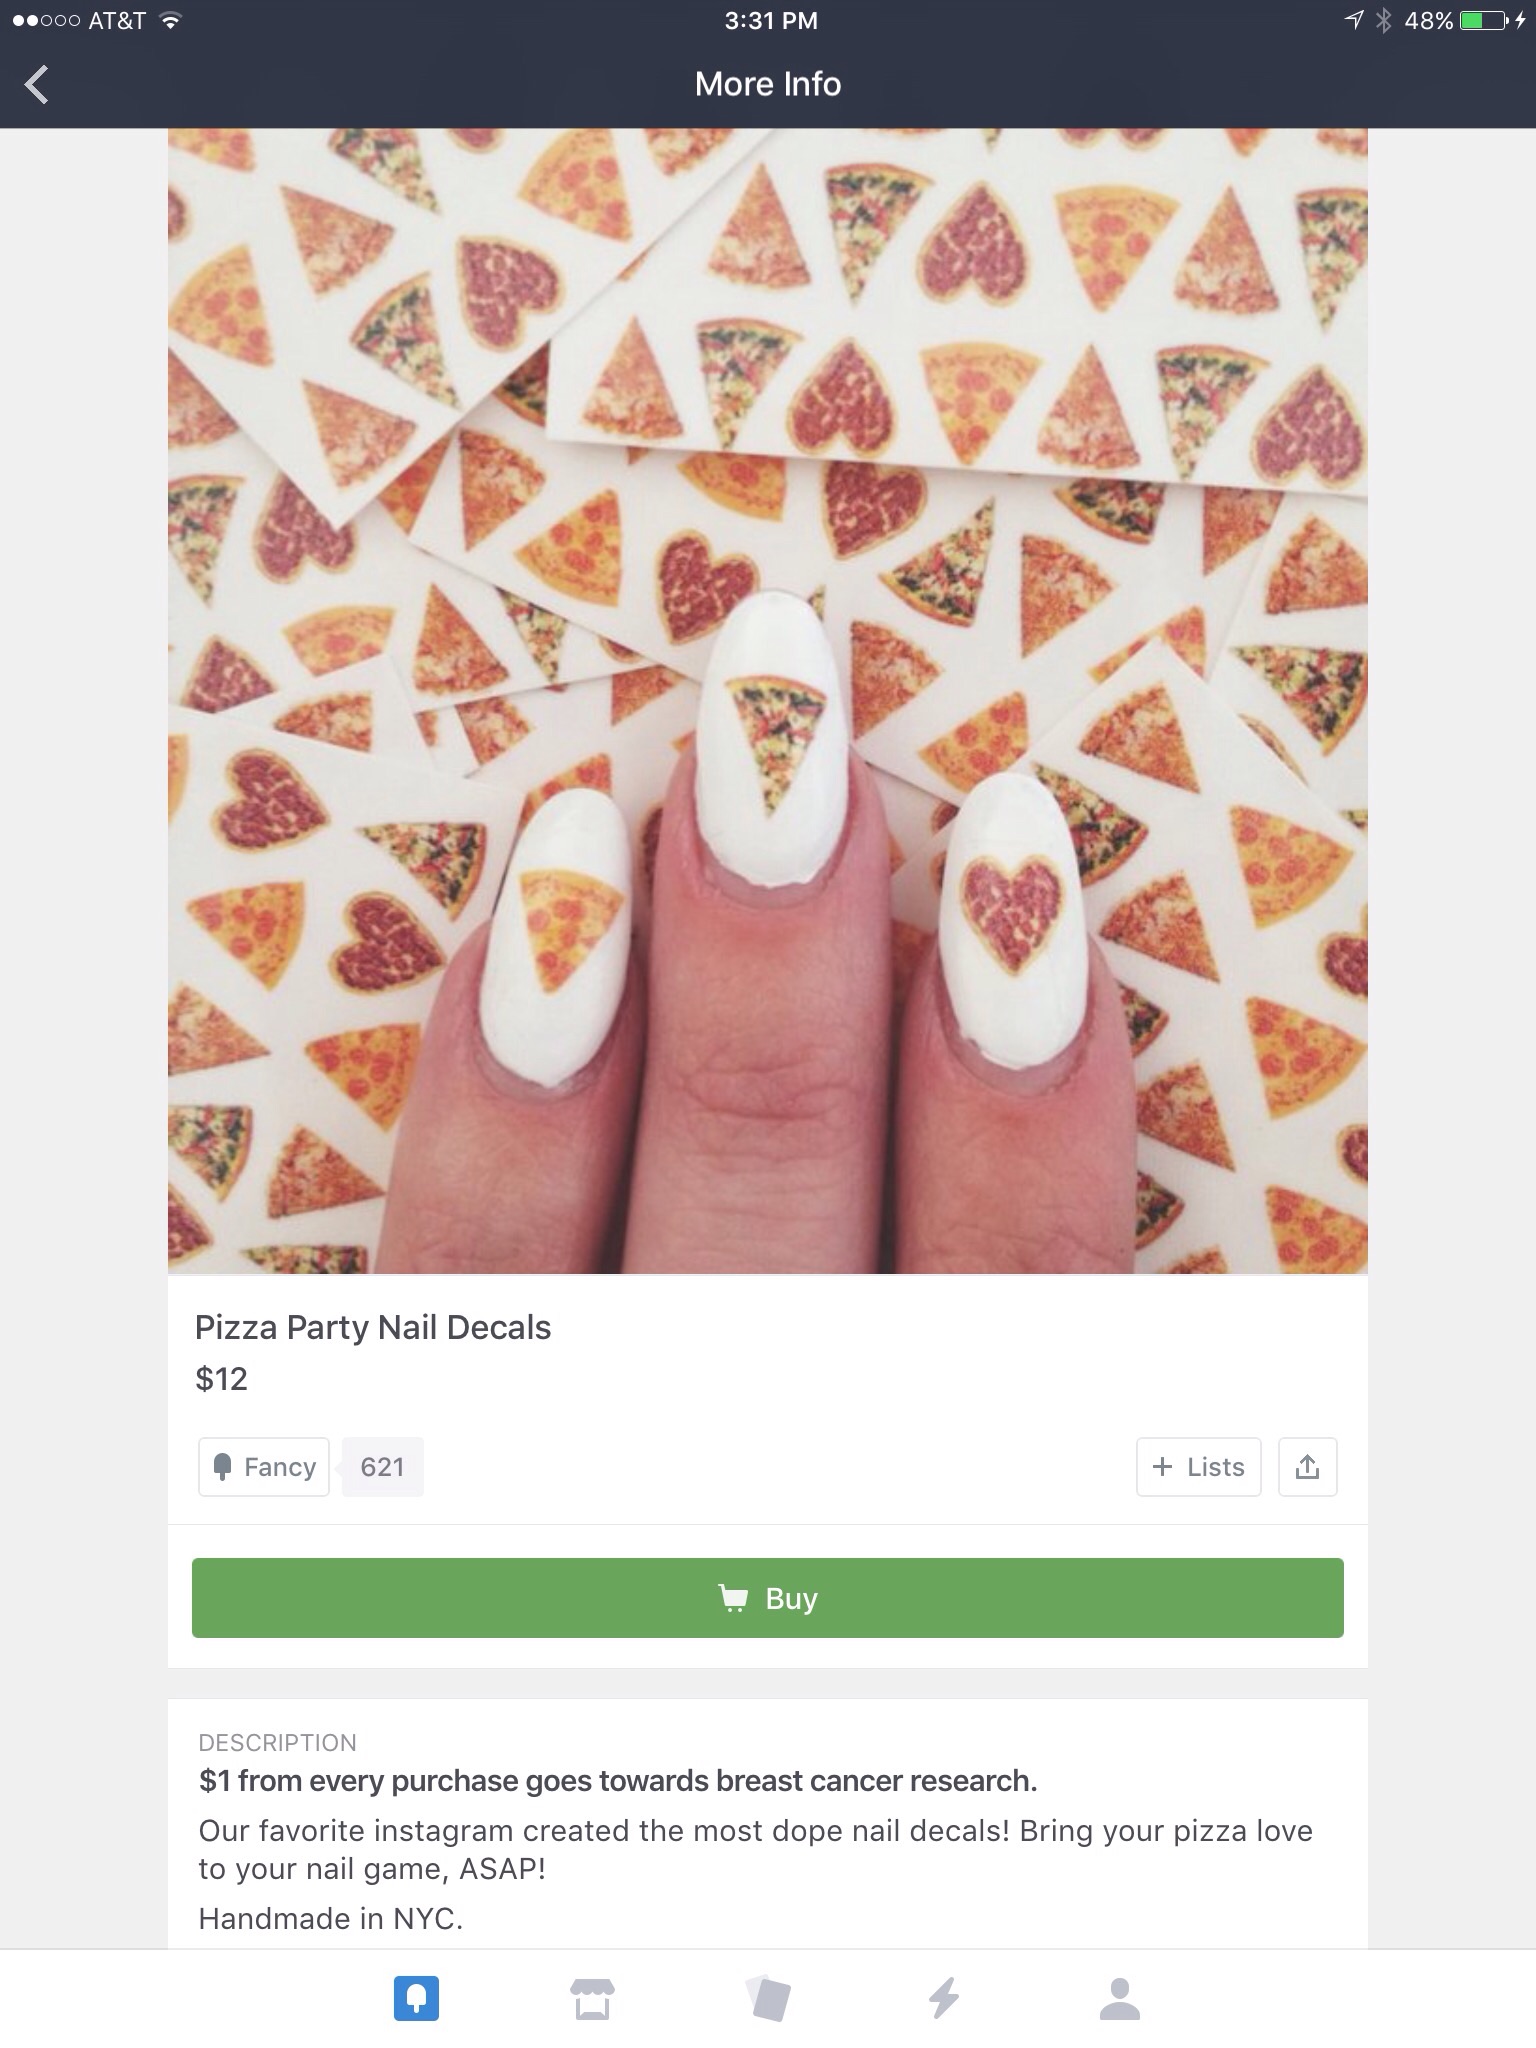This screenshot has width=1536, height=2048.
Task: Open the profile person tab icon
Action: coord(1119,1998)
